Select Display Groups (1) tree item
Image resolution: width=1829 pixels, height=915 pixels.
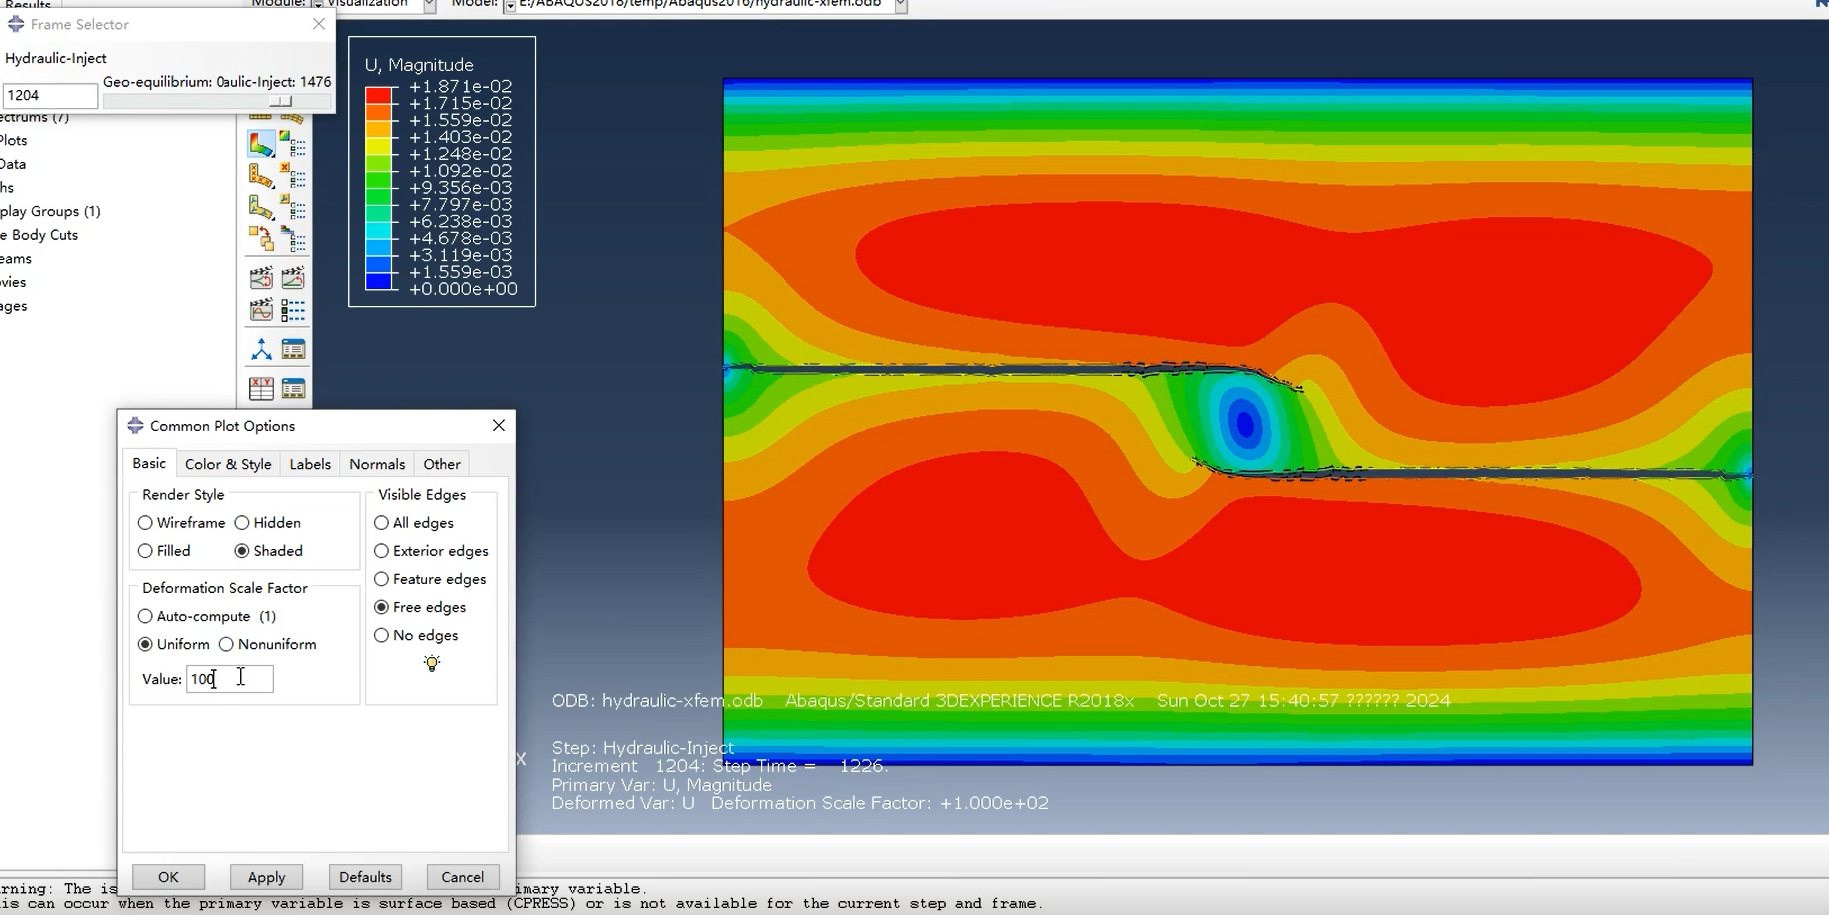[50, 211]
